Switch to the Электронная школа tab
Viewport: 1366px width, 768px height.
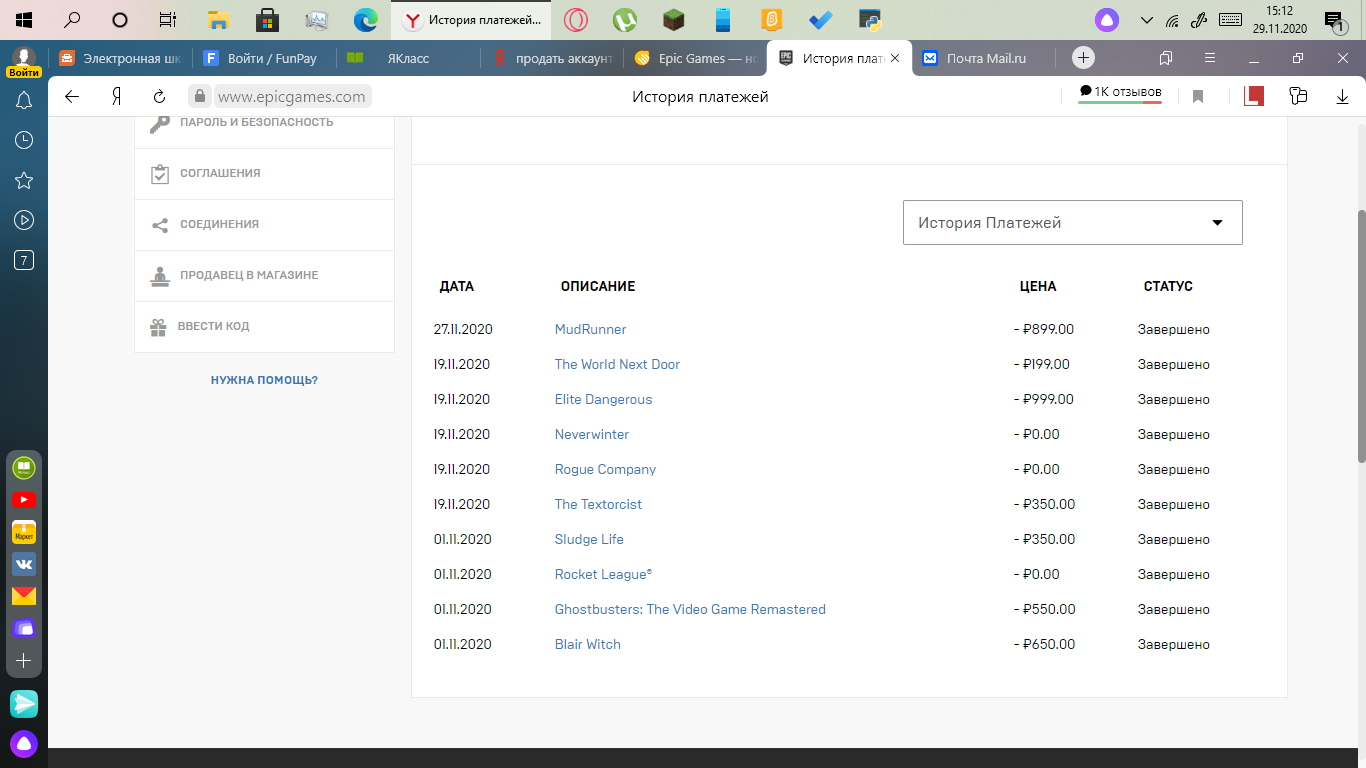click(120, 58)
